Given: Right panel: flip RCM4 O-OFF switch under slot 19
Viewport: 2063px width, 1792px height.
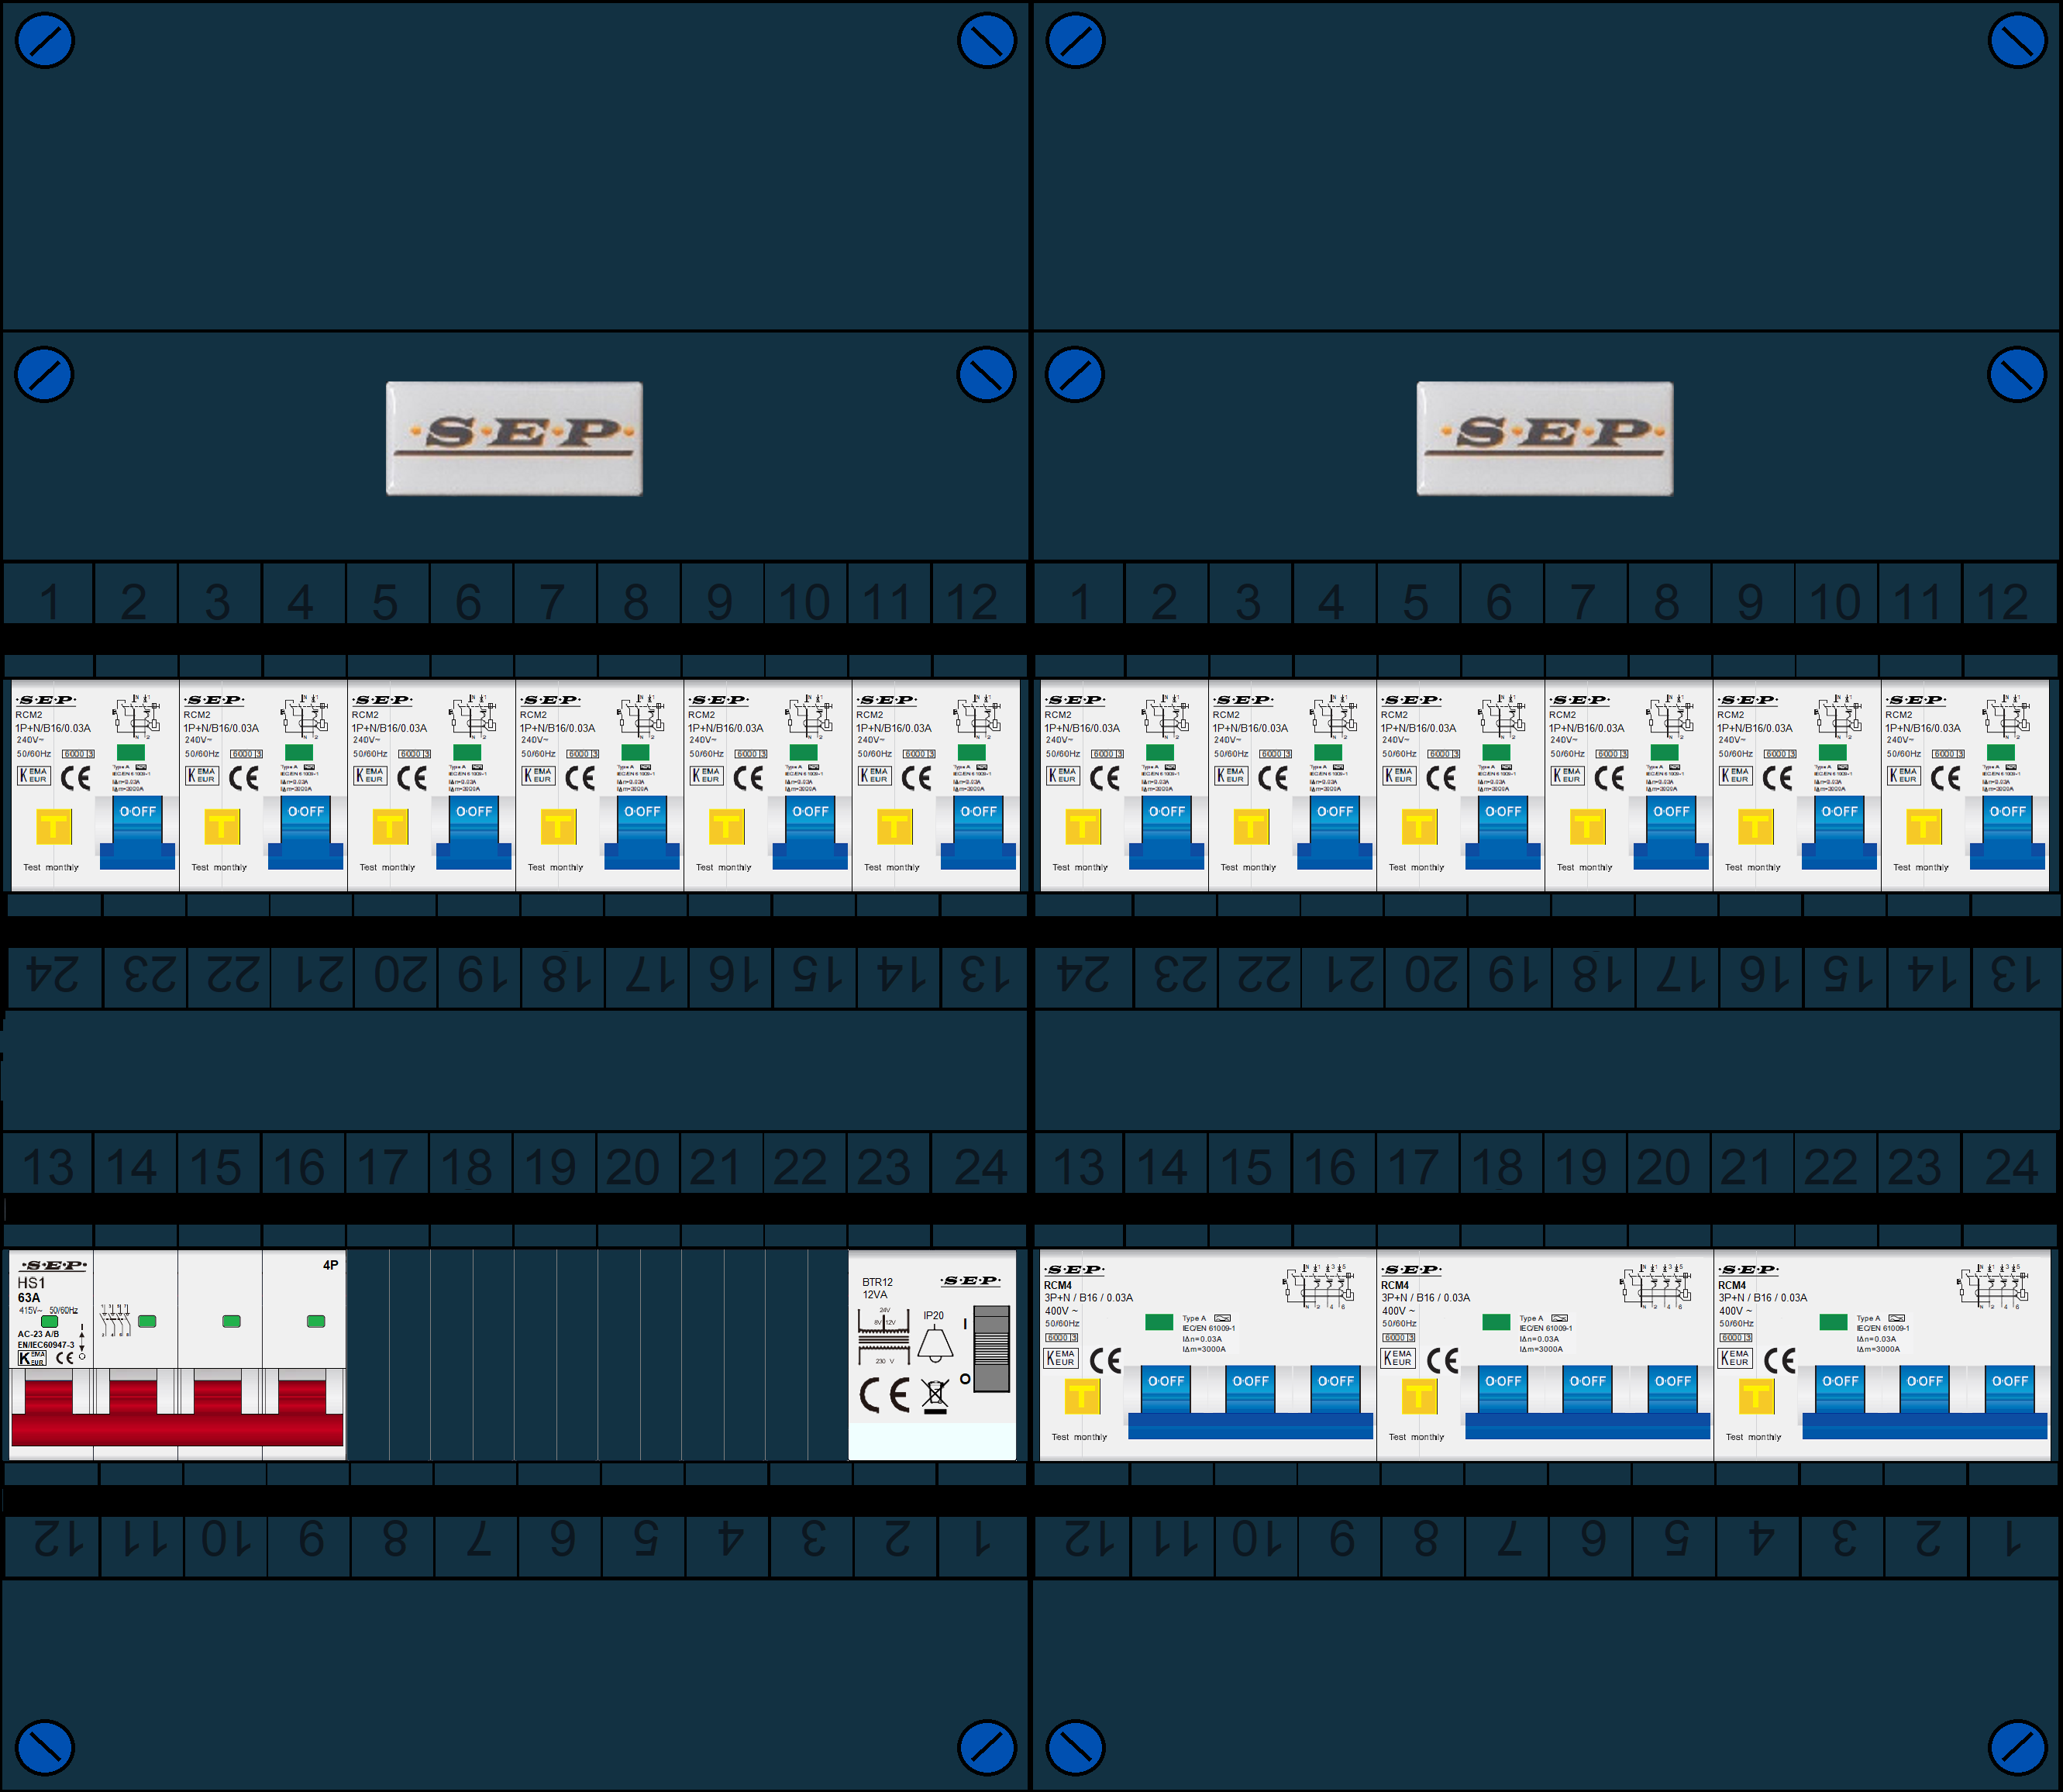Looking at the screenshot, I should coord(1587,1390).
